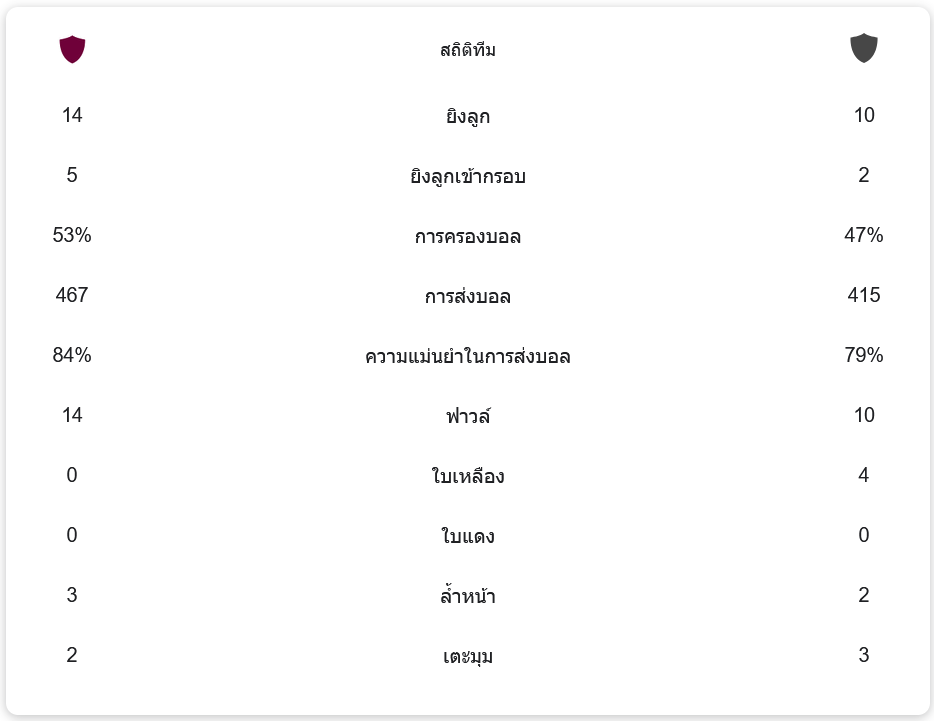Select the ล้ำหน้า offsides label
Viewport: 934px width, 721px height.
[467, 596]
